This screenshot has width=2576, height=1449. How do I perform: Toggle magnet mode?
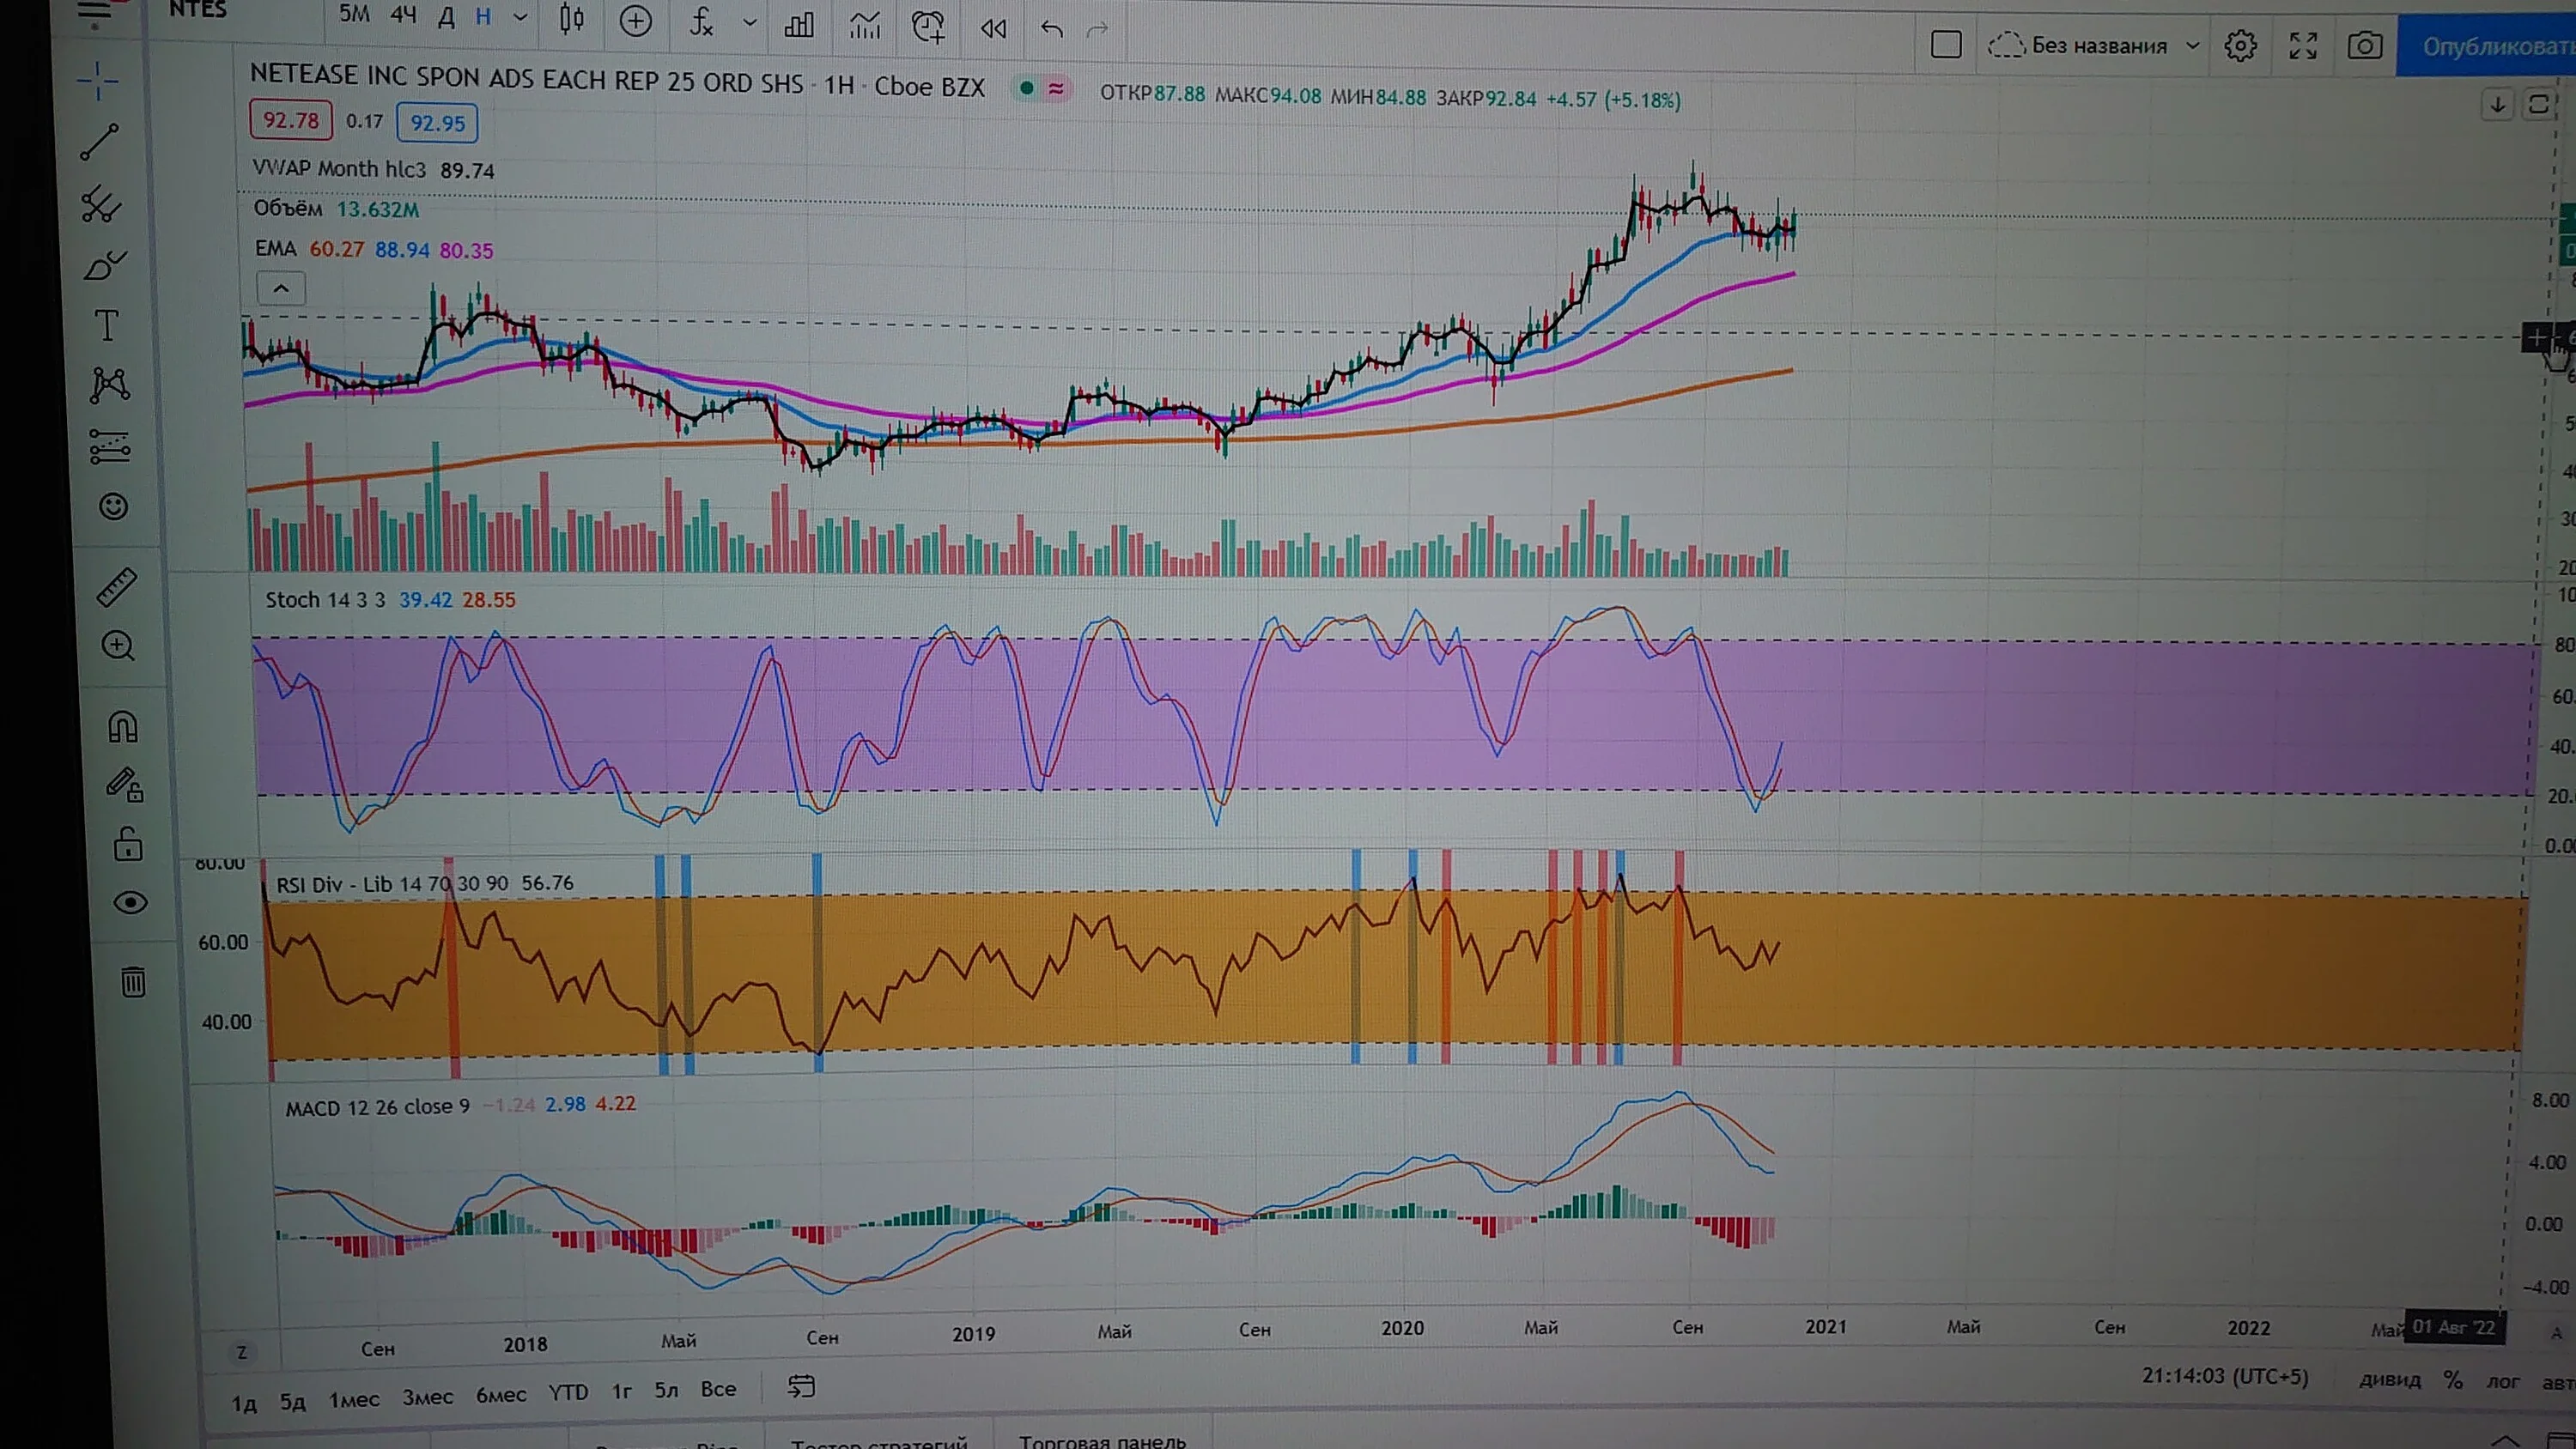pos(123,726)
